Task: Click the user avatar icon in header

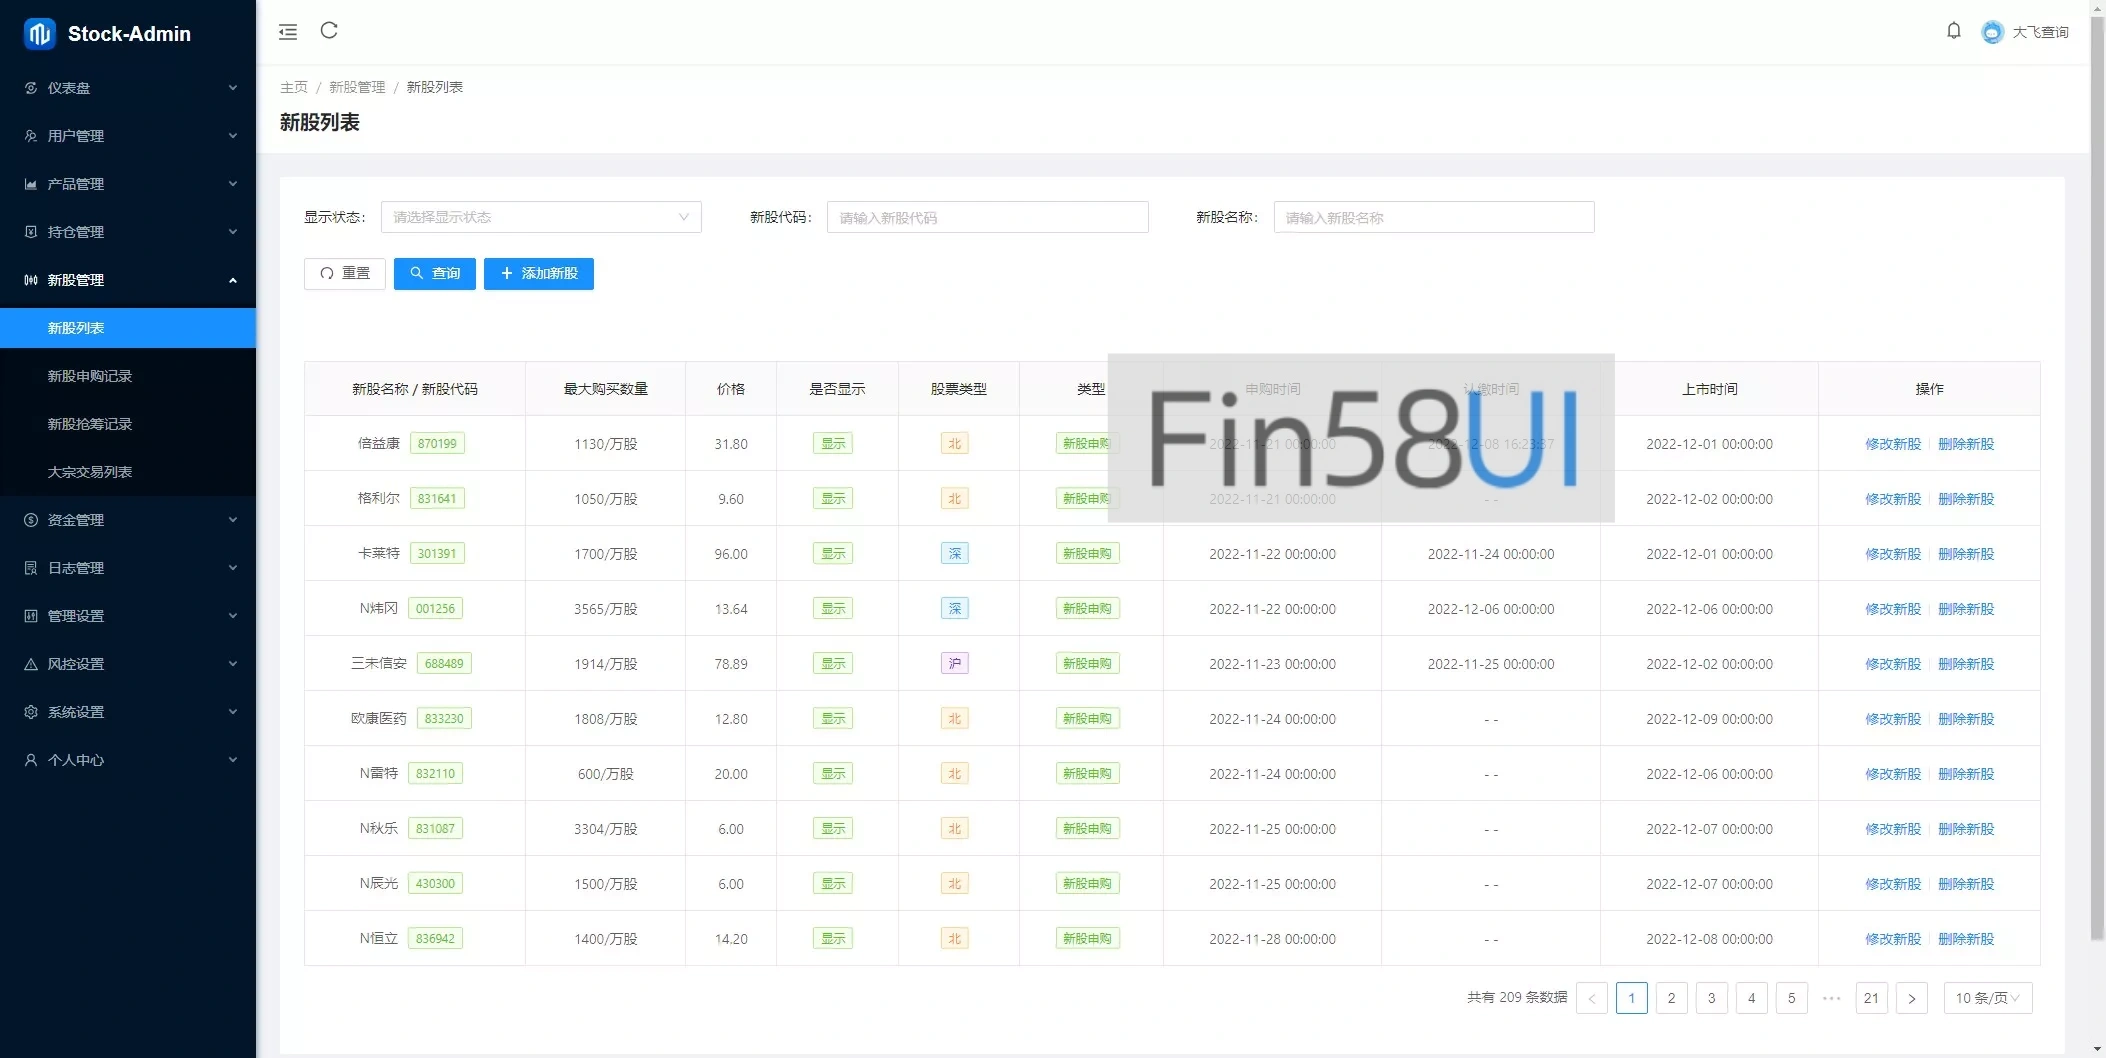Action: pyautogui.click(x=1992, y=32)
